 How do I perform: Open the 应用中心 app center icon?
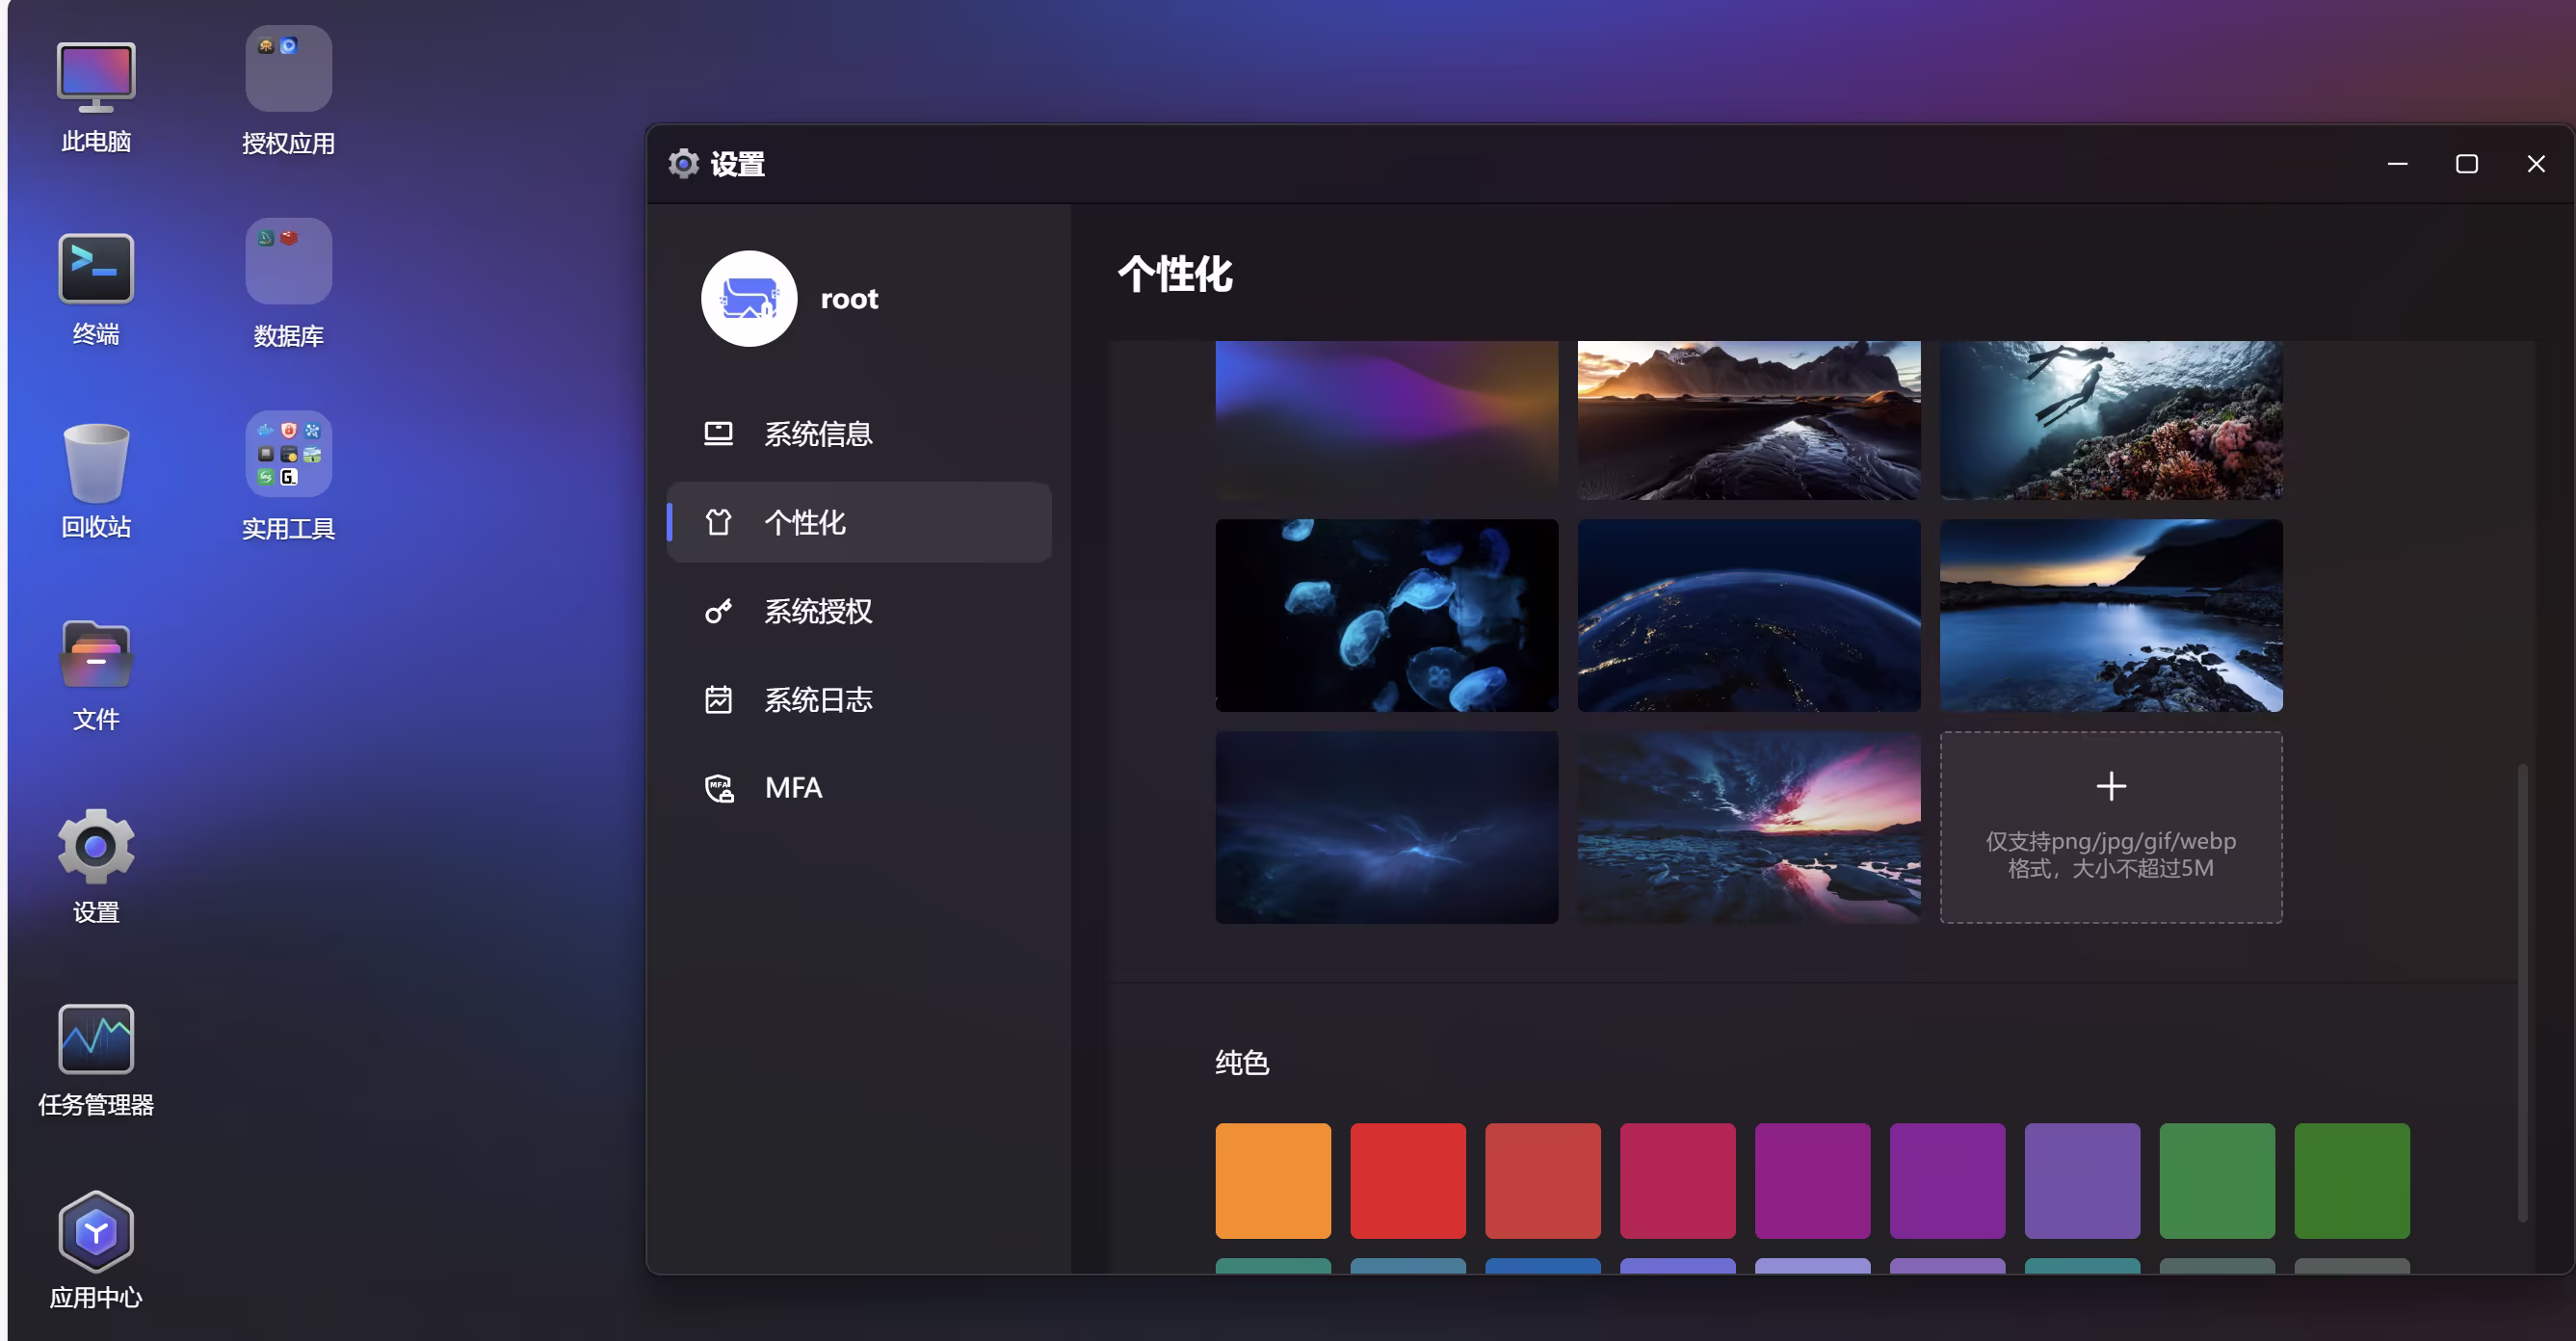[96, 1231]
